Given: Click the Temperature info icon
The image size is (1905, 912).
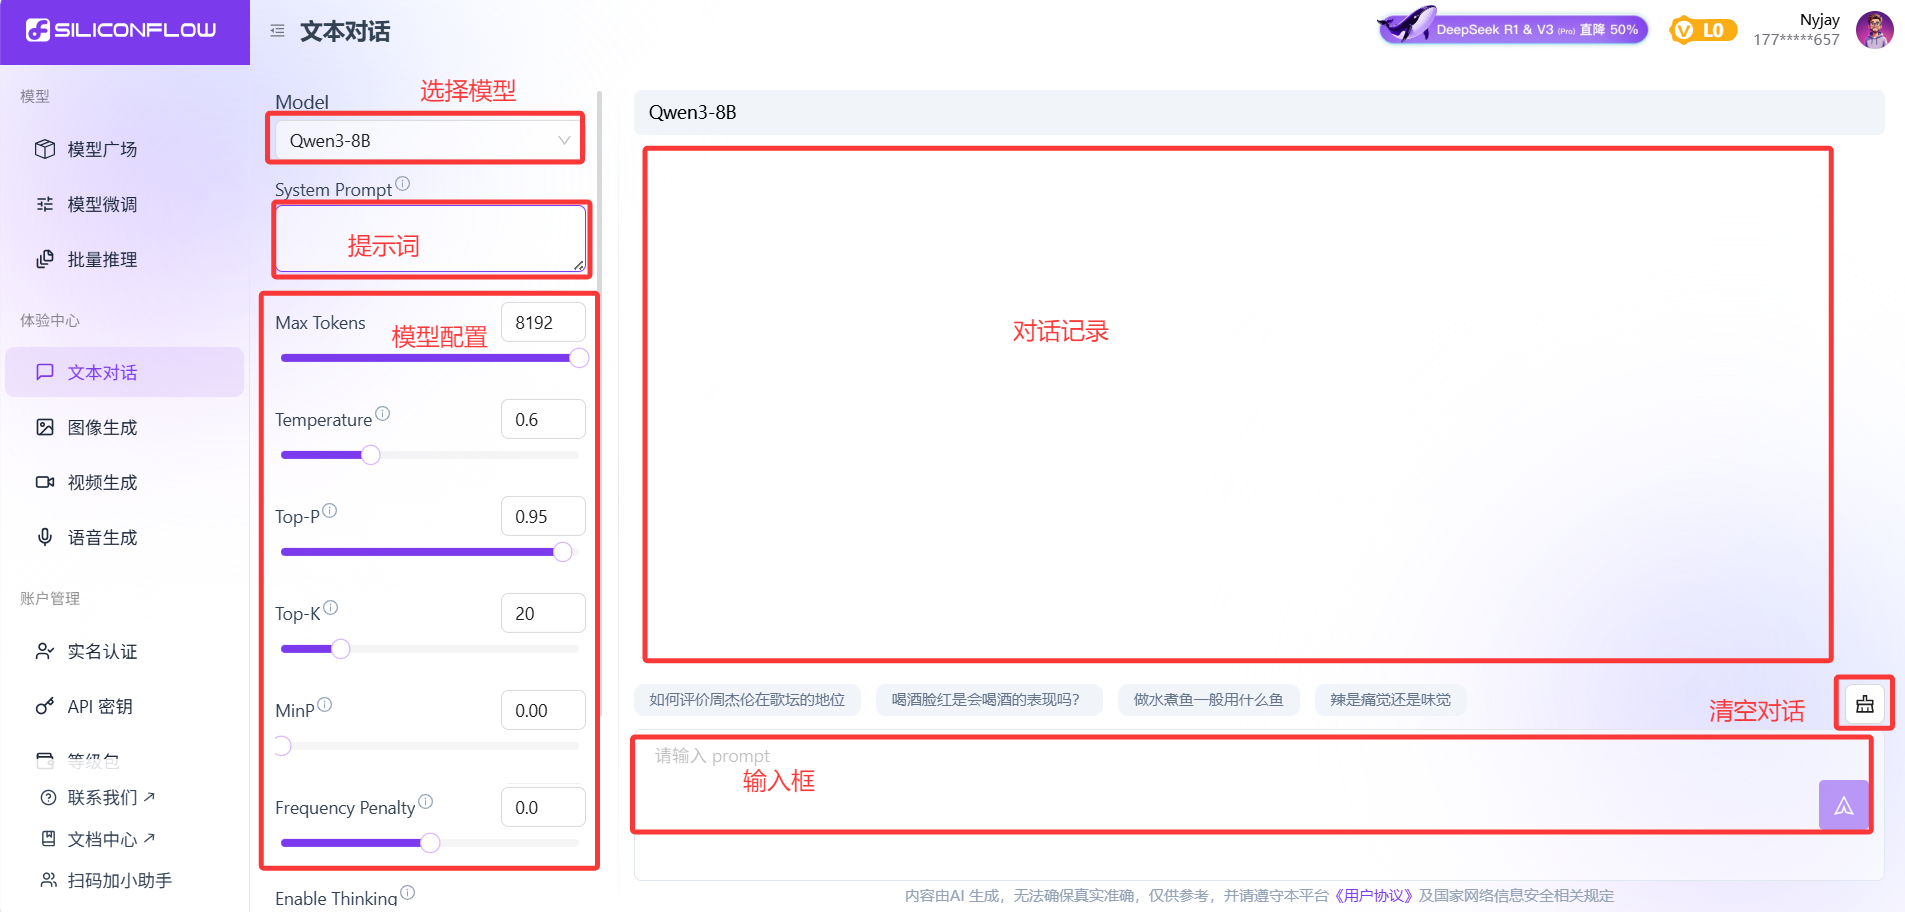Looking at the screenshot, I should click(x=383, y=413).
